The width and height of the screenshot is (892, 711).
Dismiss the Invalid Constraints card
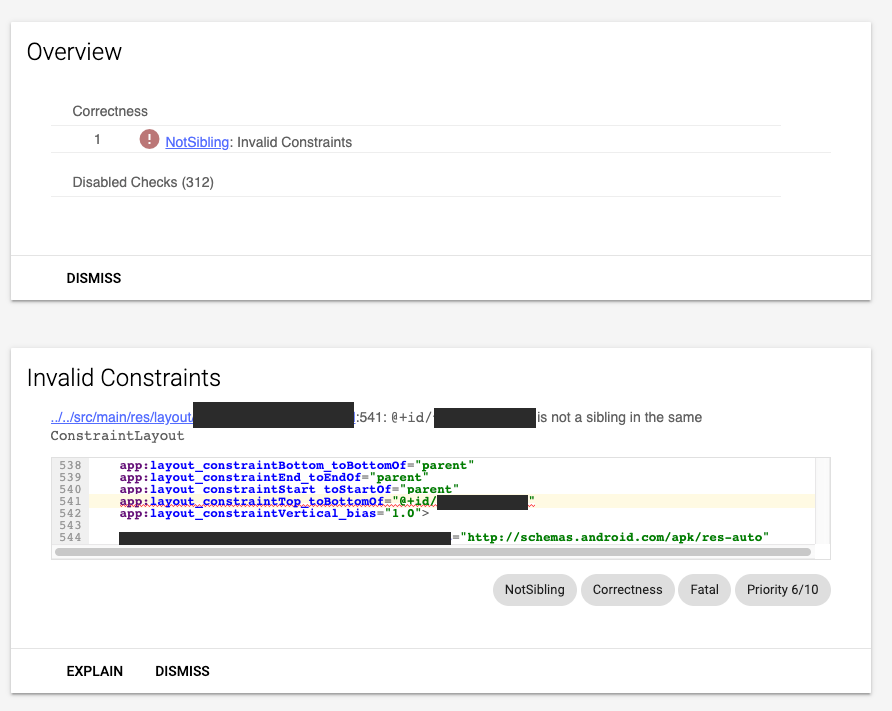tap(182, 671)
